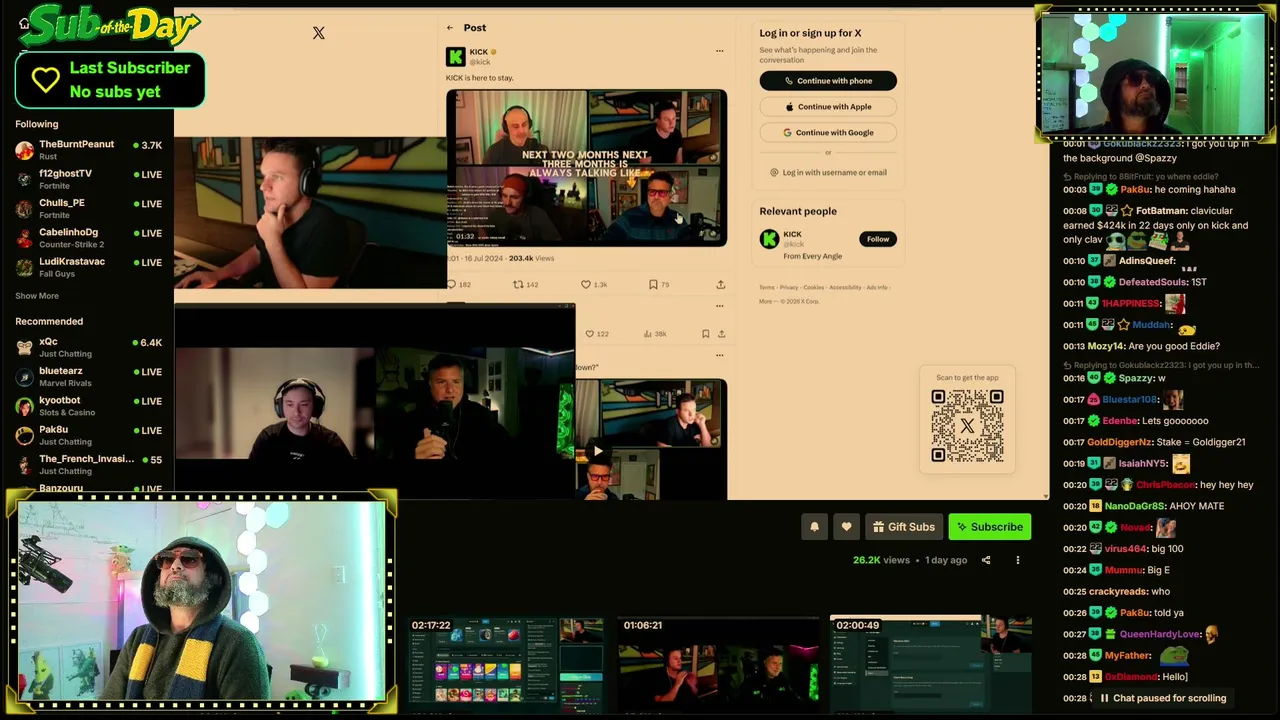The height and width of the screenshot is (720, 1280).
Task: Click the reply icon showing 182
Action: [452, 285]
